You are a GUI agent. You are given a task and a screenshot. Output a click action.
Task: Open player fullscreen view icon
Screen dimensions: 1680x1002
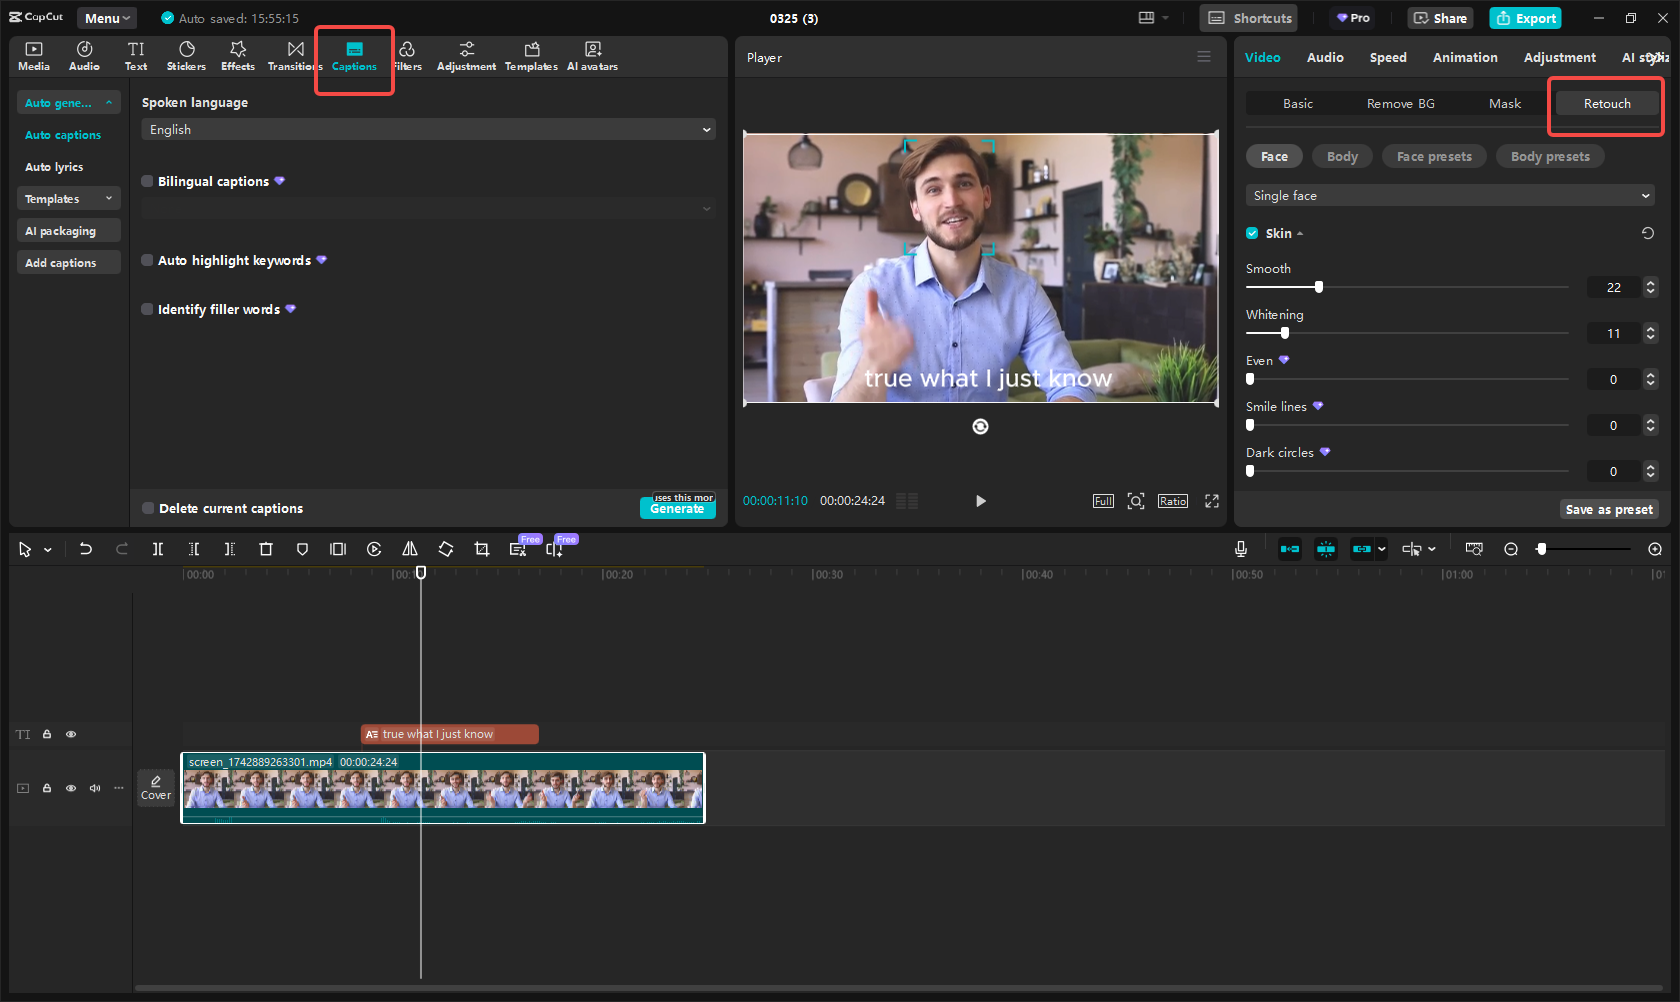(1211, 501)
